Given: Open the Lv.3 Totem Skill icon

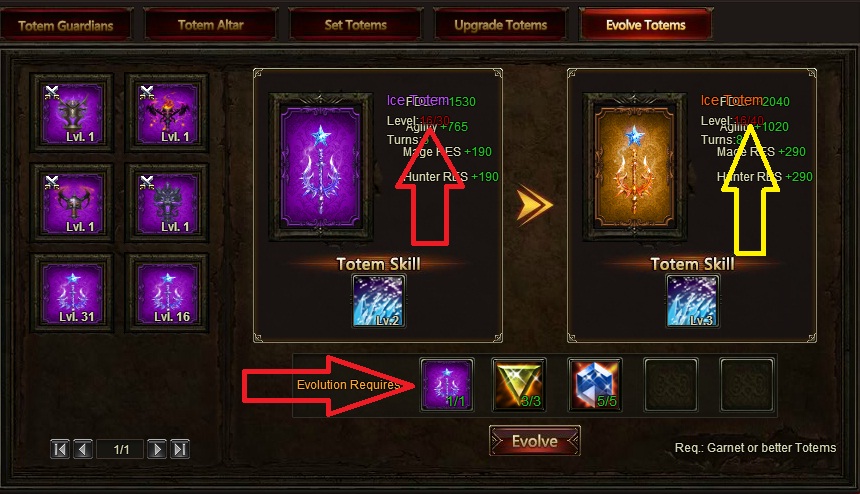Looking at the screenshot, I should point(692,301).
